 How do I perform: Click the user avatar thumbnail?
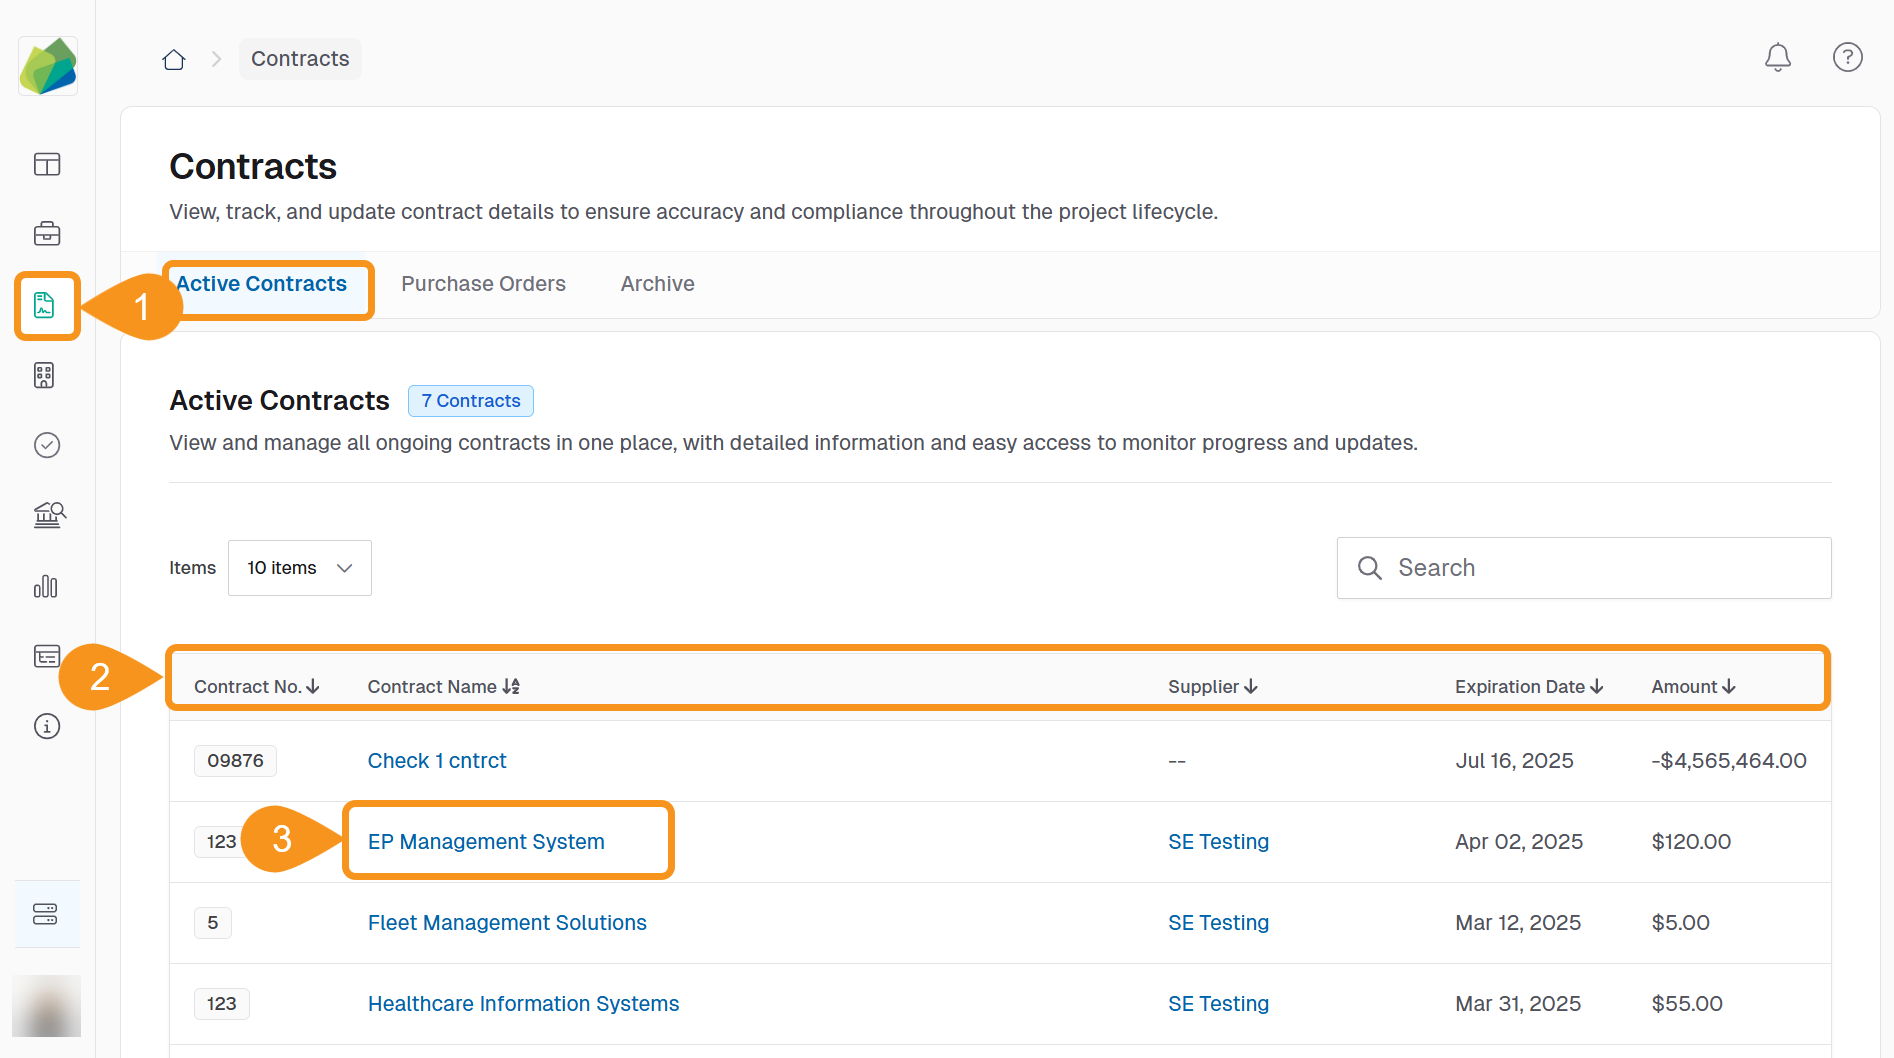46,1006
